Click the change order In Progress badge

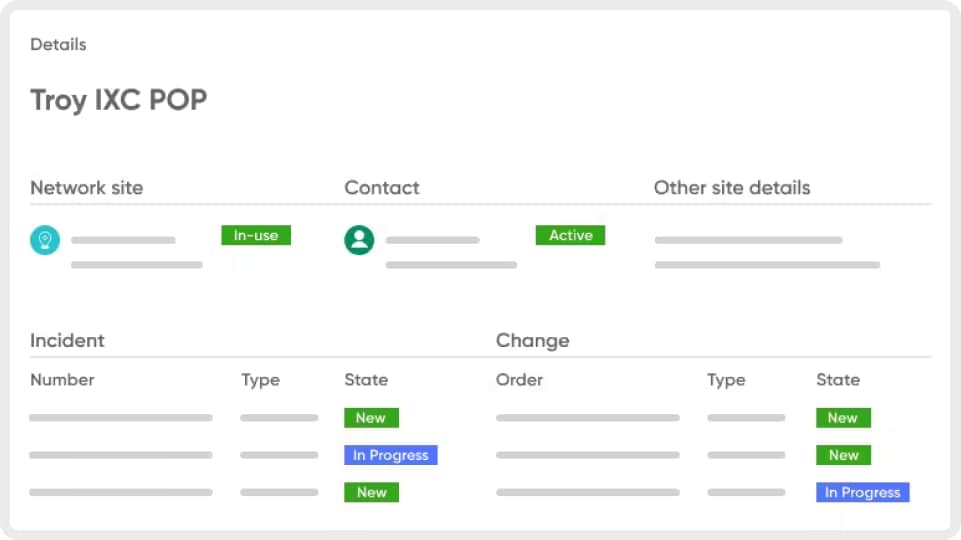pos(862,492)
